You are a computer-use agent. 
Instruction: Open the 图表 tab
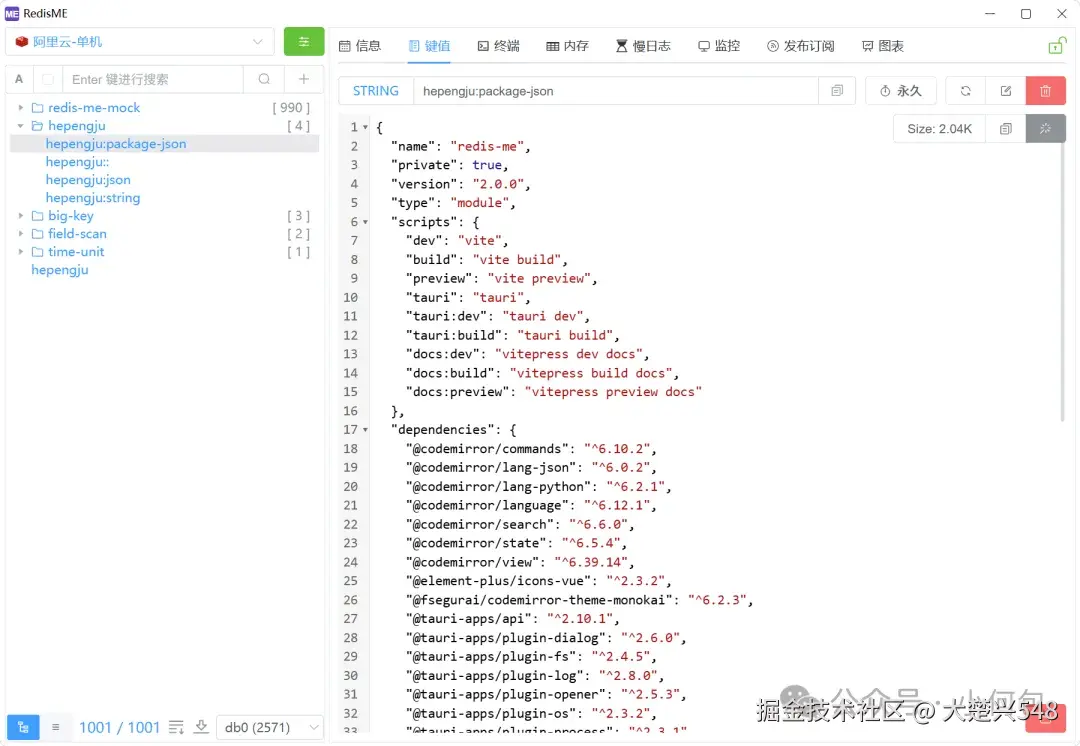(x=883, y=46)
